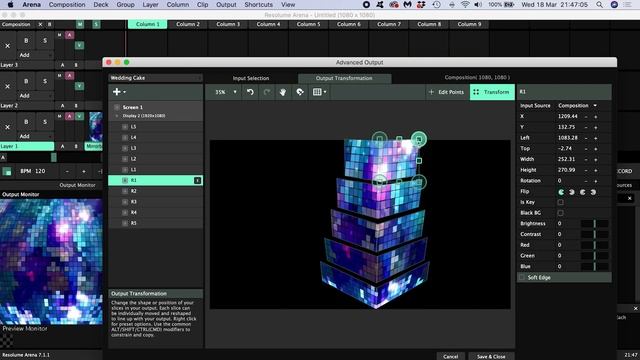Select the redo arrow icon
The image size is (640, 360).
click(267, 92)
